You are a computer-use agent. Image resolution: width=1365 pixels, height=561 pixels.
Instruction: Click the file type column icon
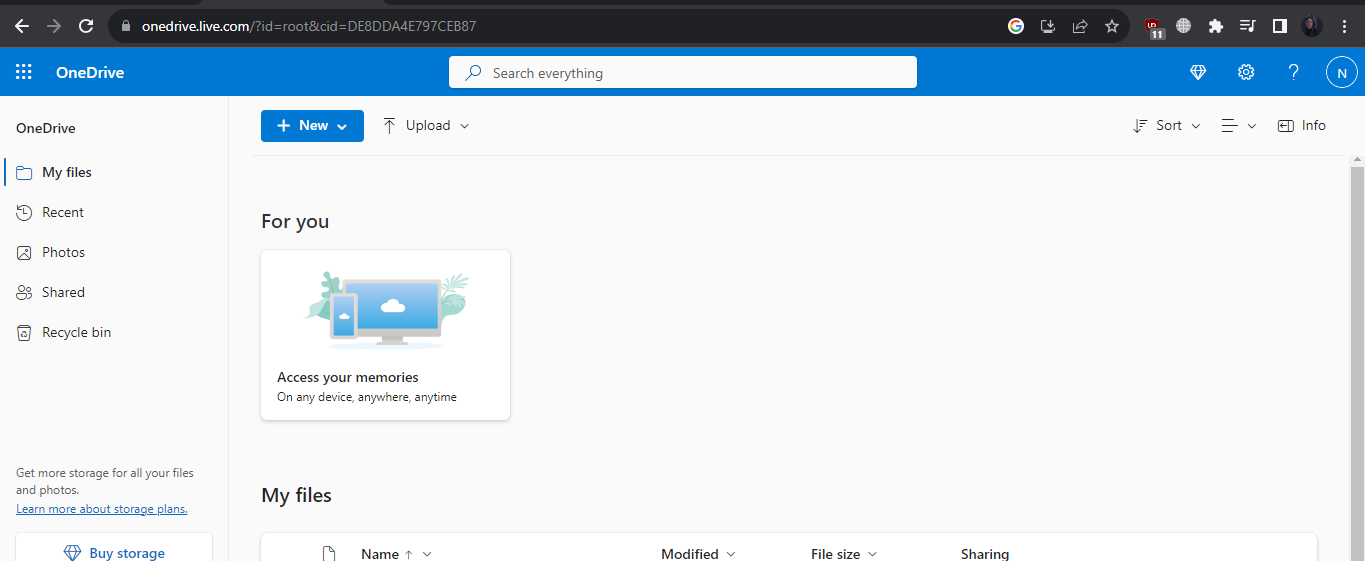[x=328, y=553]
